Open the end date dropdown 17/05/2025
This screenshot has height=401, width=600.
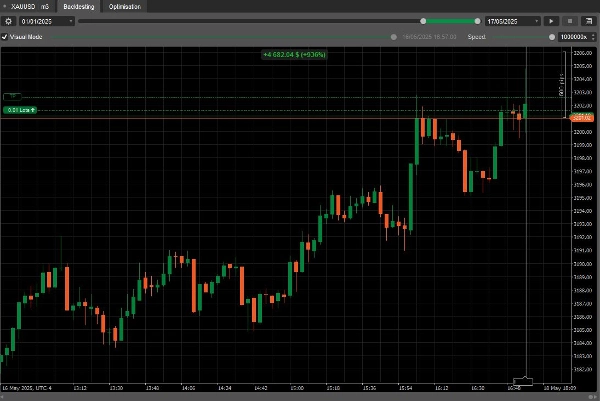coord(512,20)
